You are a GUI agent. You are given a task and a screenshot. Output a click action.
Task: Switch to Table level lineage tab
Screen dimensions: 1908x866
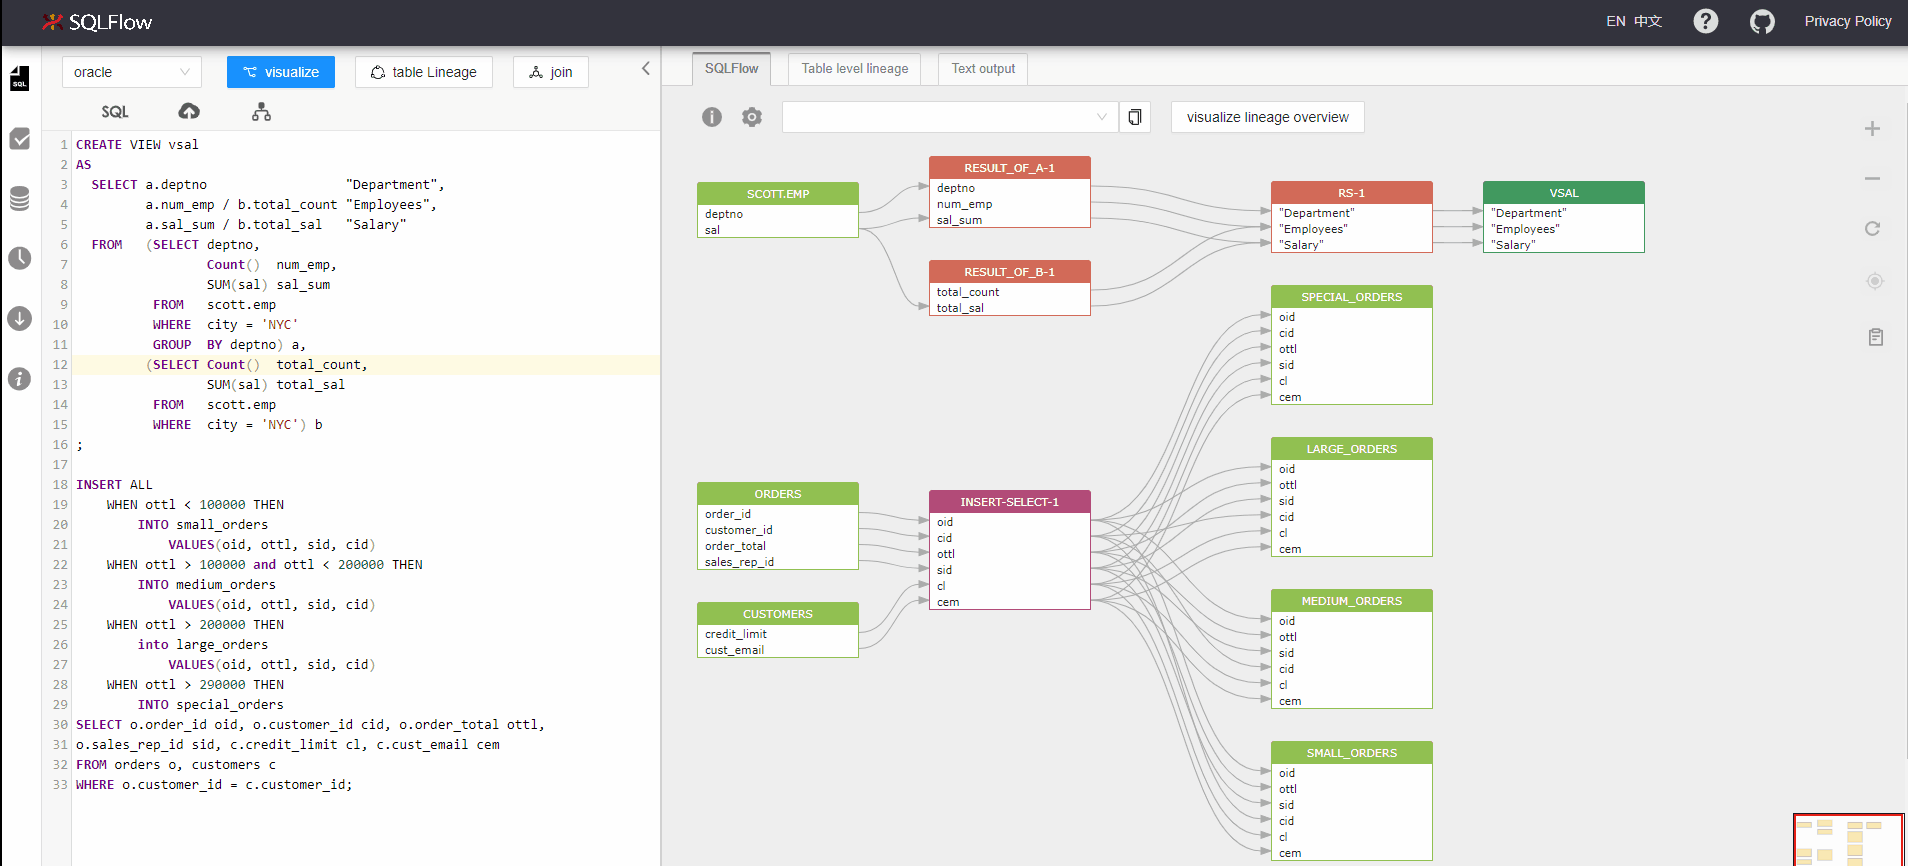854,69
